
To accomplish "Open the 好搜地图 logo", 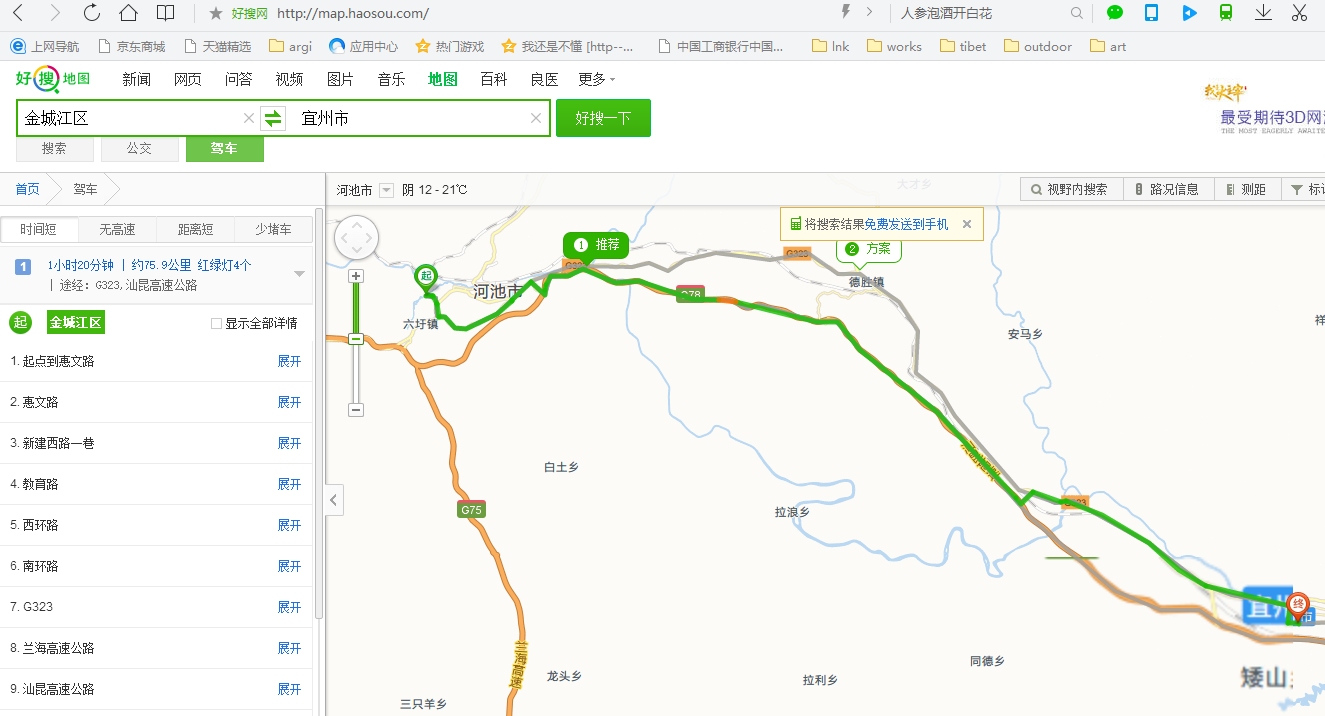I will [x=53, y=79].
